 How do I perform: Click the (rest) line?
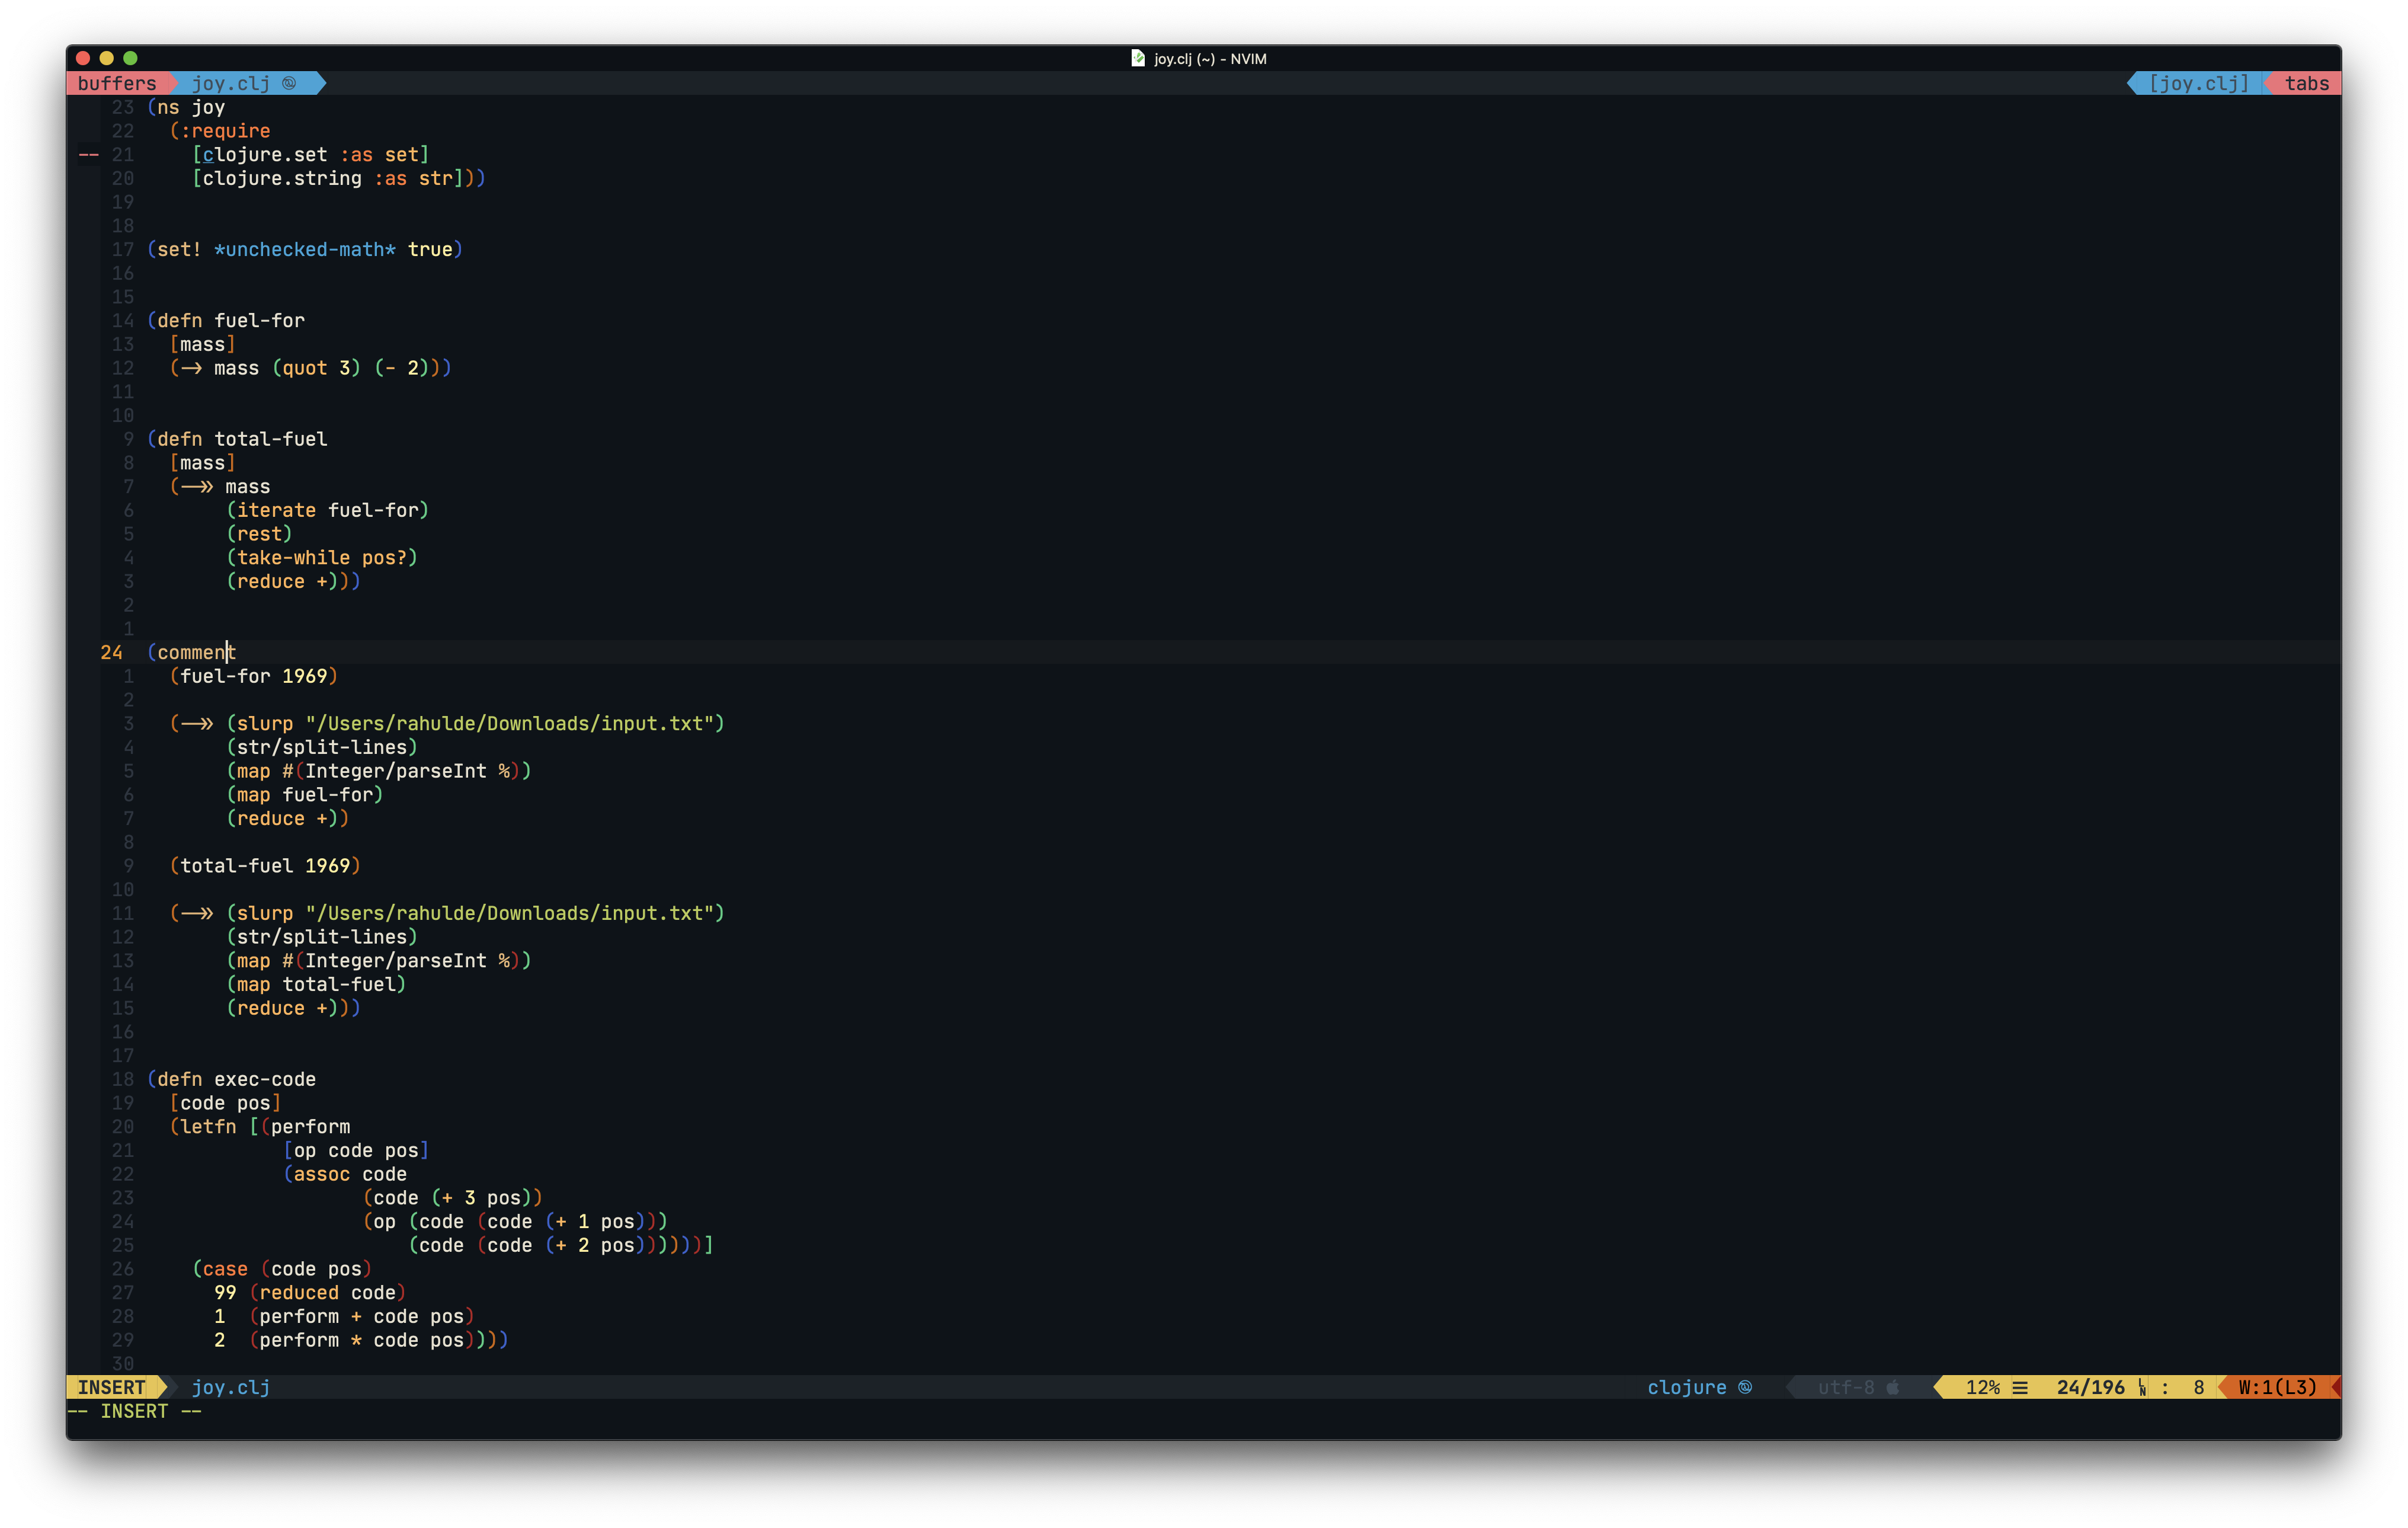260,534
